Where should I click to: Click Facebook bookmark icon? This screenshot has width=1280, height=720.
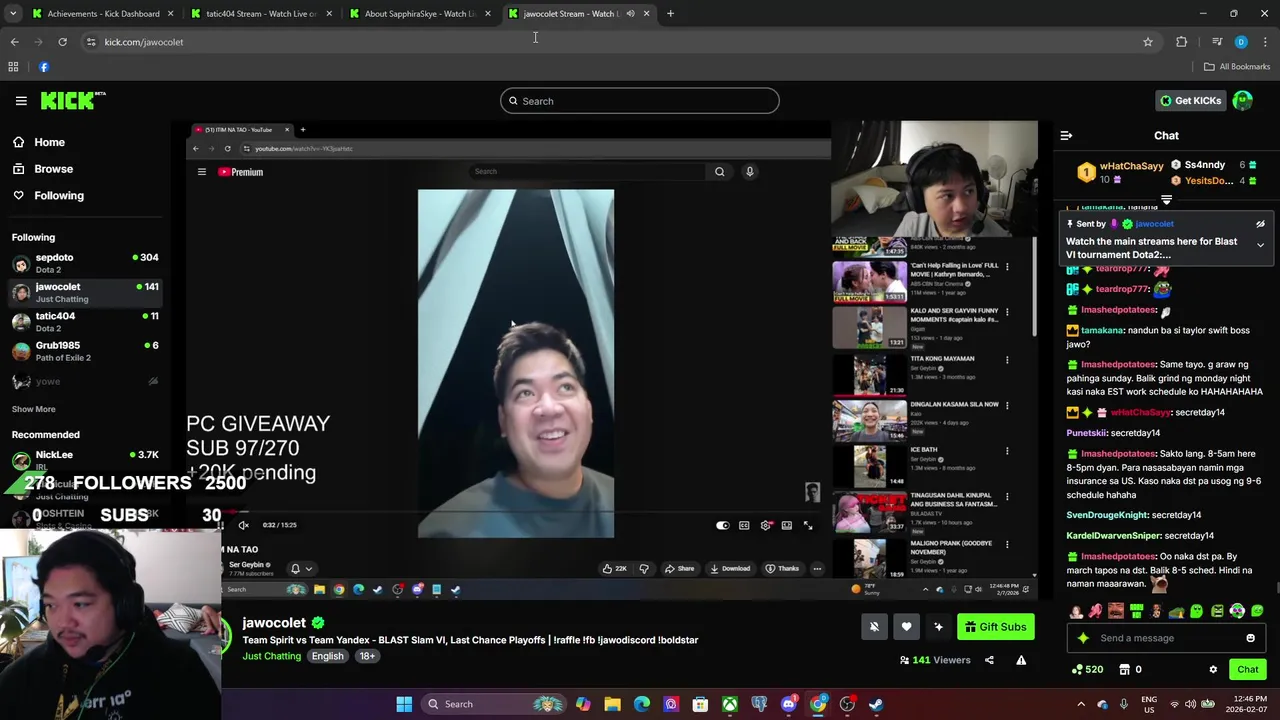(44, 67)
